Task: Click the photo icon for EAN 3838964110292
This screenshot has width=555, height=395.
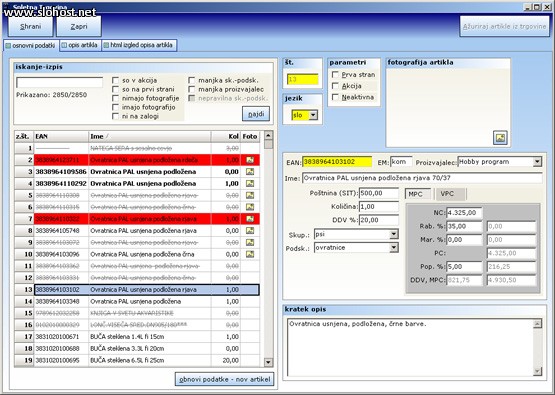Action: click(x=250, y=183)
